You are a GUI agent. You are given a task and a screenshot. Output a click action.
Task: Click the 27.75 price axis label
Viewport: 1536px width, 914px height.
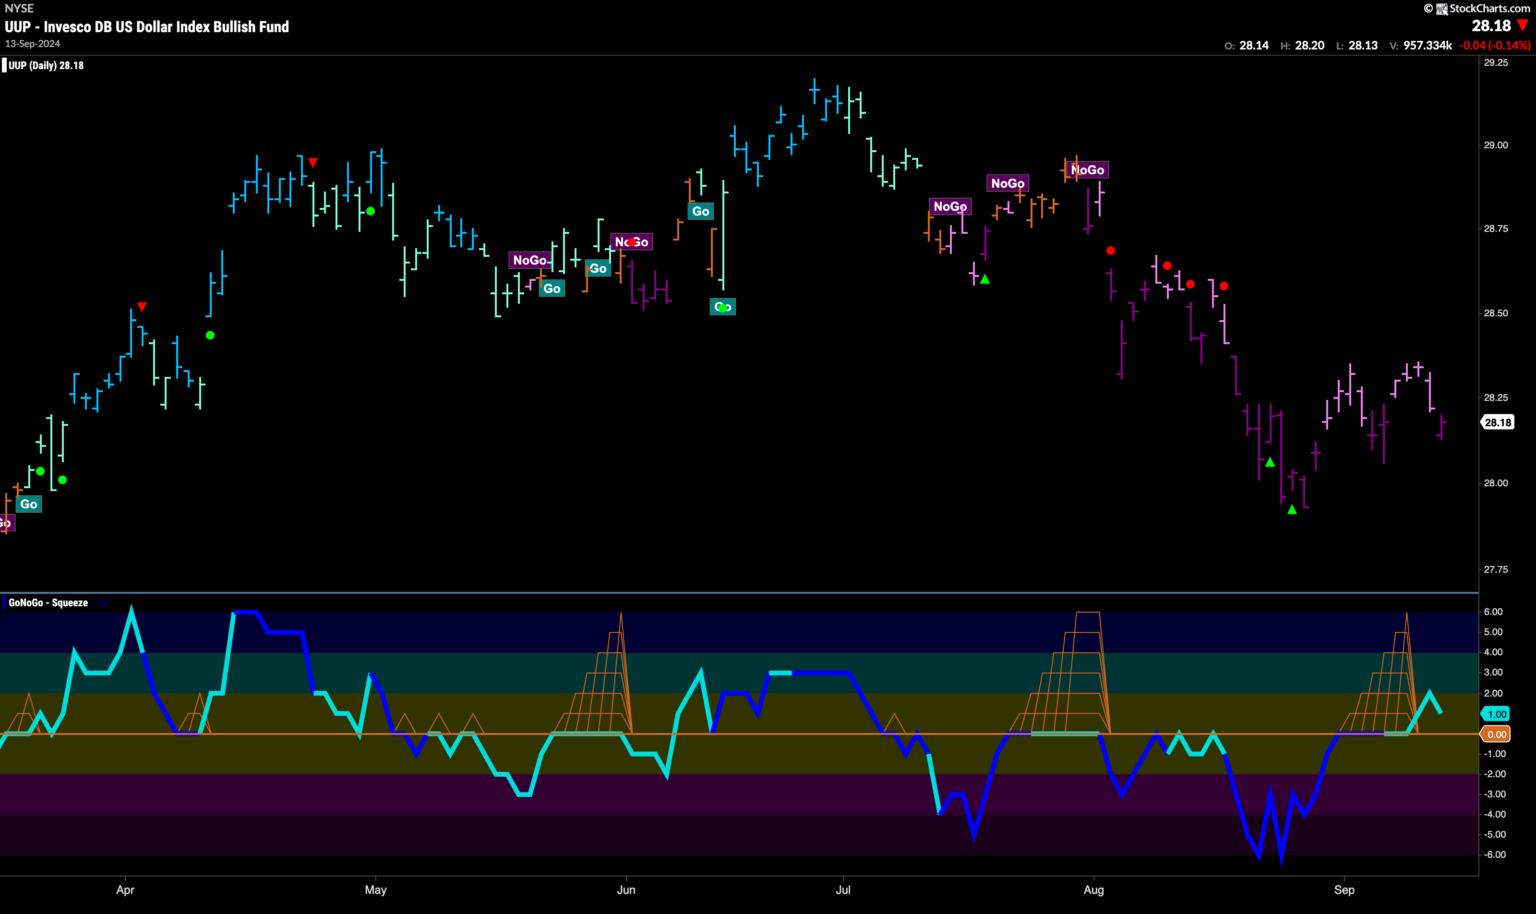[1496, 570]
